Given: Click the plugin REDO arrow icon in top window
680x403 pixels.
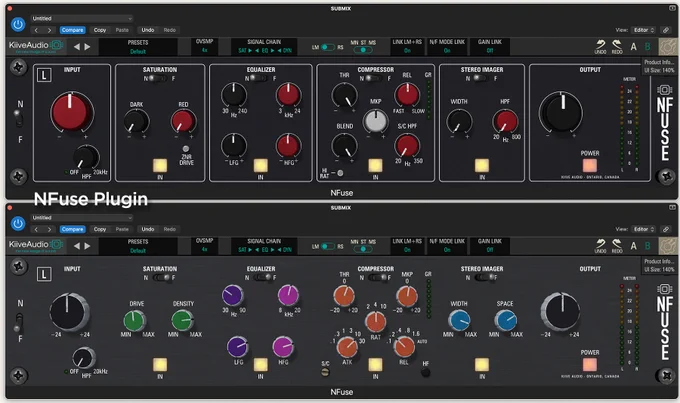Looking at the screenshot, I should click(x=617, y=46).
